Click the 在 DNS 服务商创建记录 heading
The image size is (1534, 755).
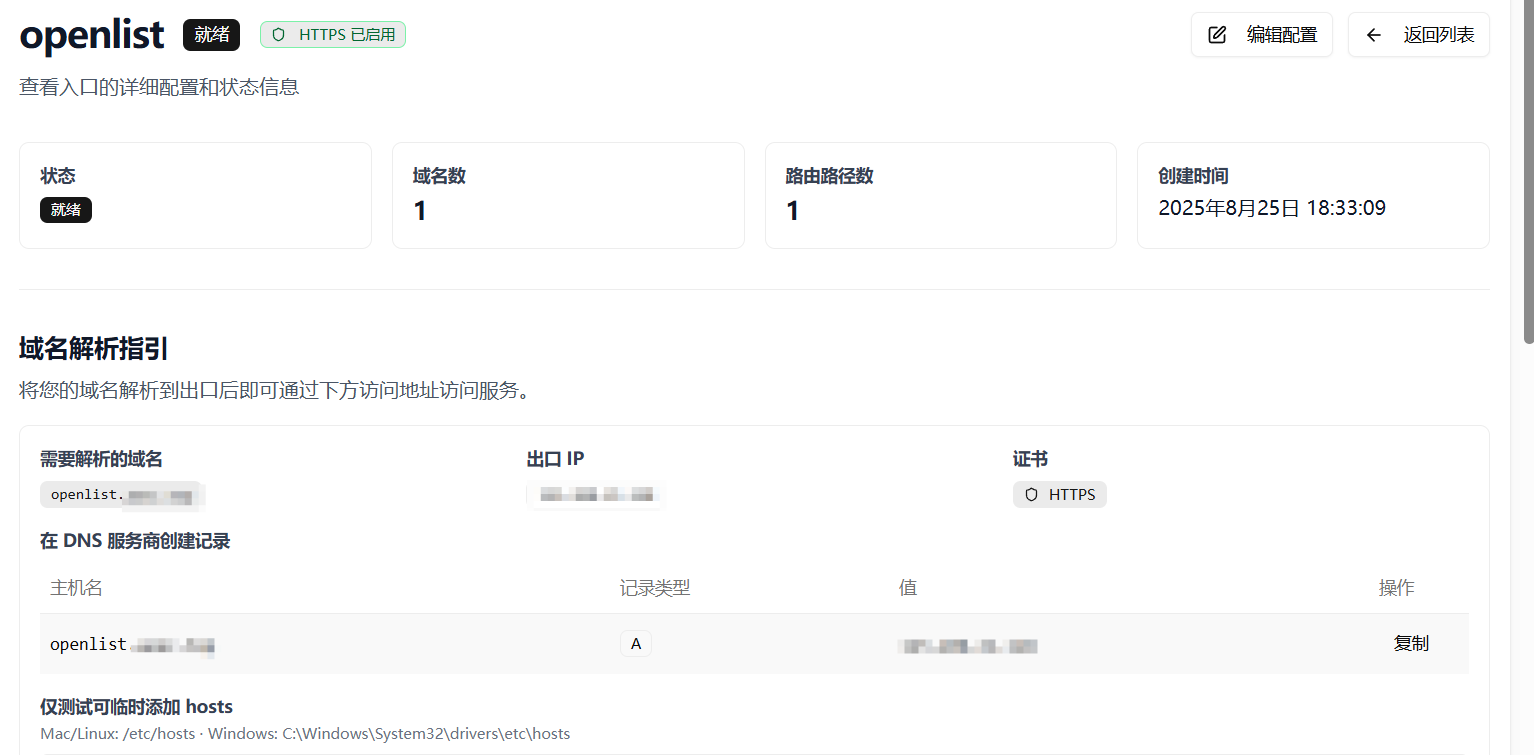[x=135, y=541]
